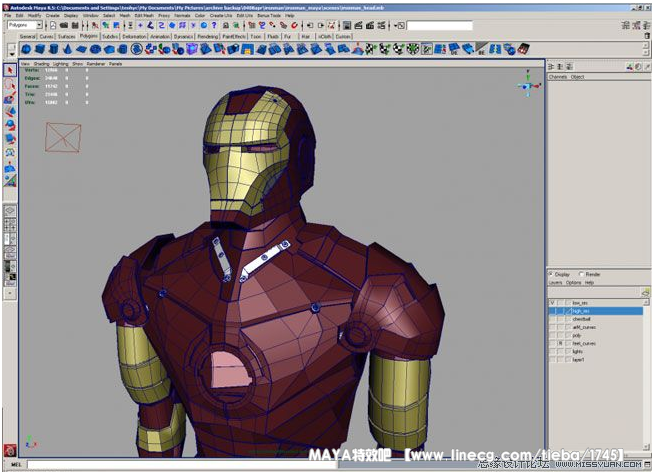Click the red magnet snap icon

click(x=294, y=26)
